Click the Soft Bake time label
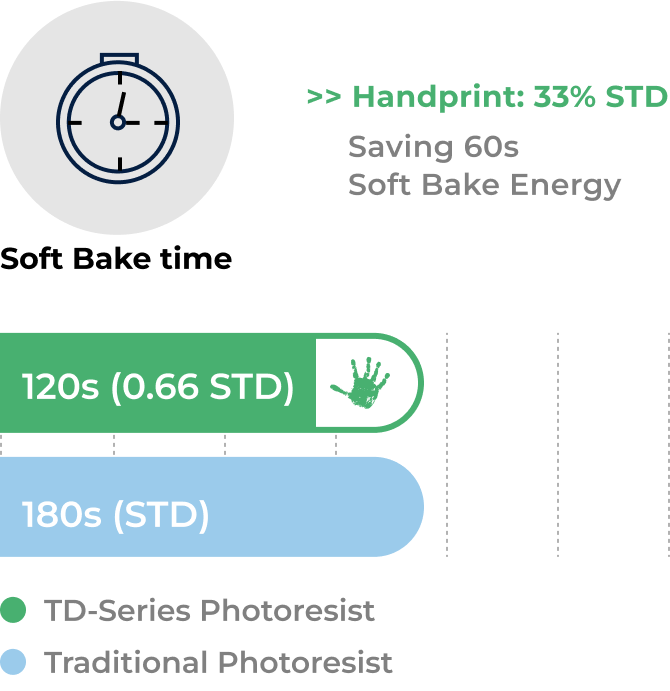670x691 pixels. (116, 258)
